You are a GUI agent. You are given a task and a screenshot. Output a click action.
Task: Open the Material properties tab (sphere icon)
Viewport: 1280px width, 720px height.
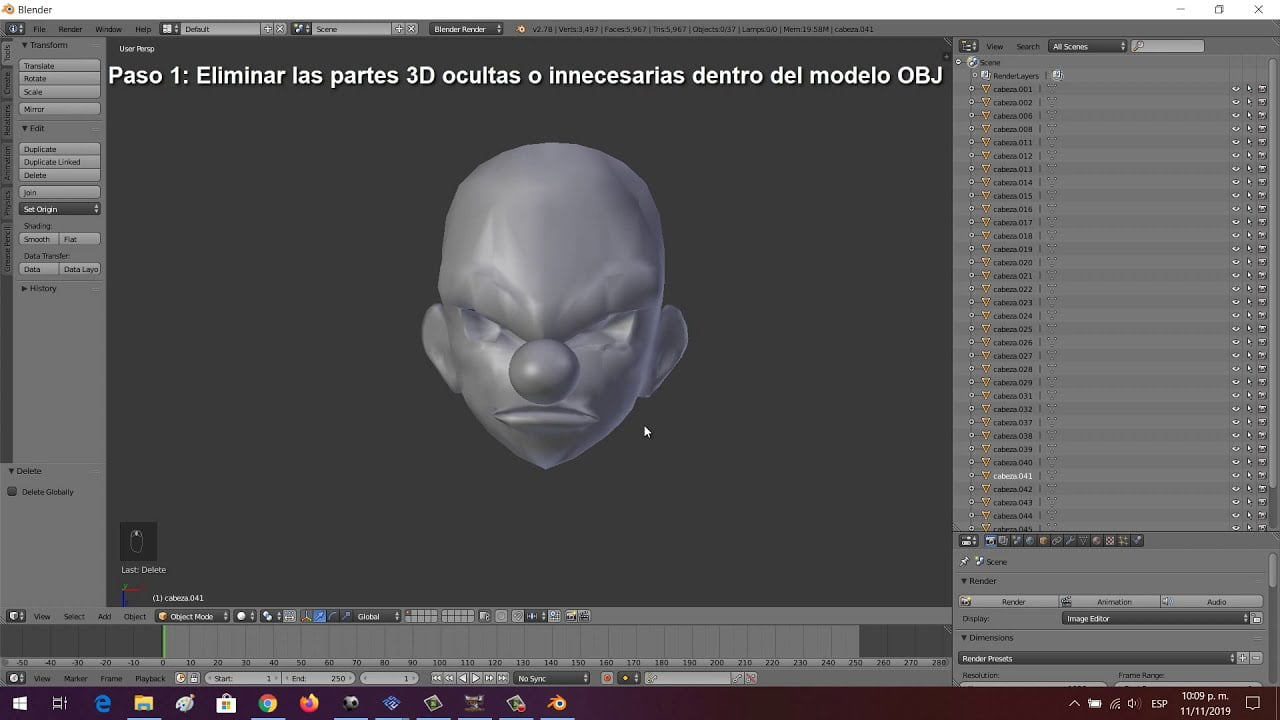coord(1096,540)
